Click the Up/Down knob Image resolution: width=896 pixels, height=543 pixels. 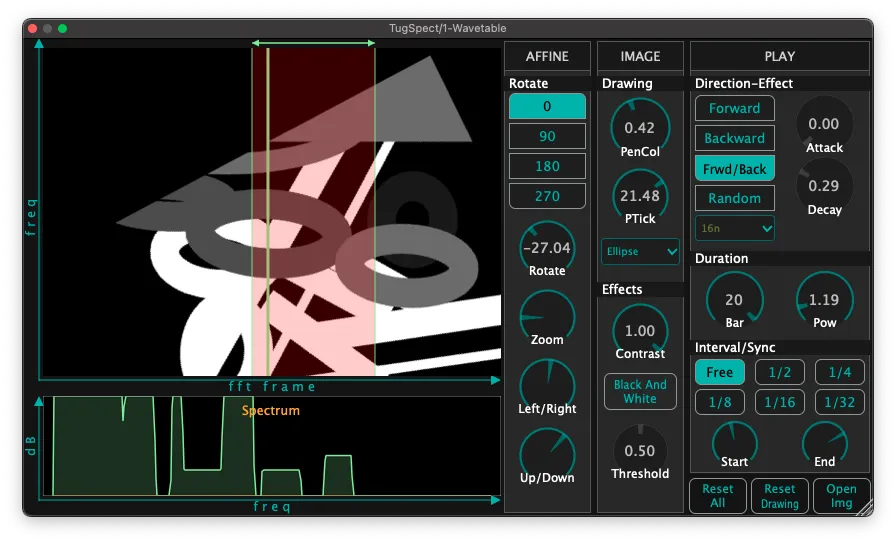tap(547, 455)
